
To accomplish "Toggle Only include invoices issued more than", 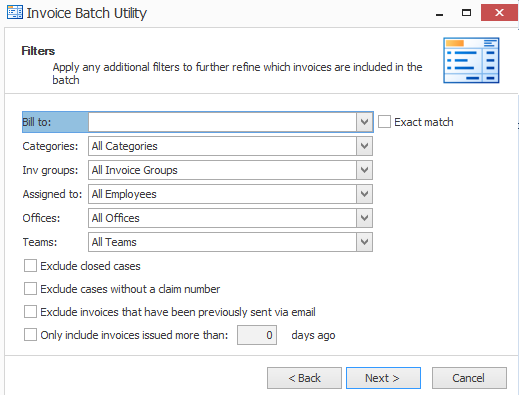I will pos(30,335).
